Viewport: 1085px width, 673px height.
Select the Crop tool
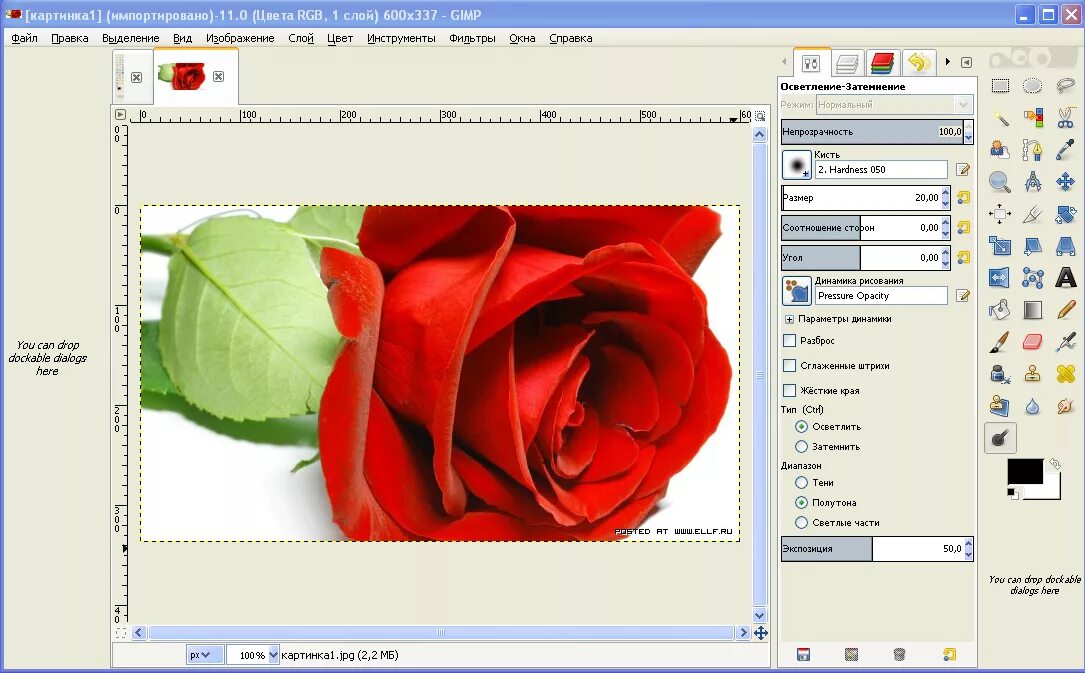tap(1032, 214)
